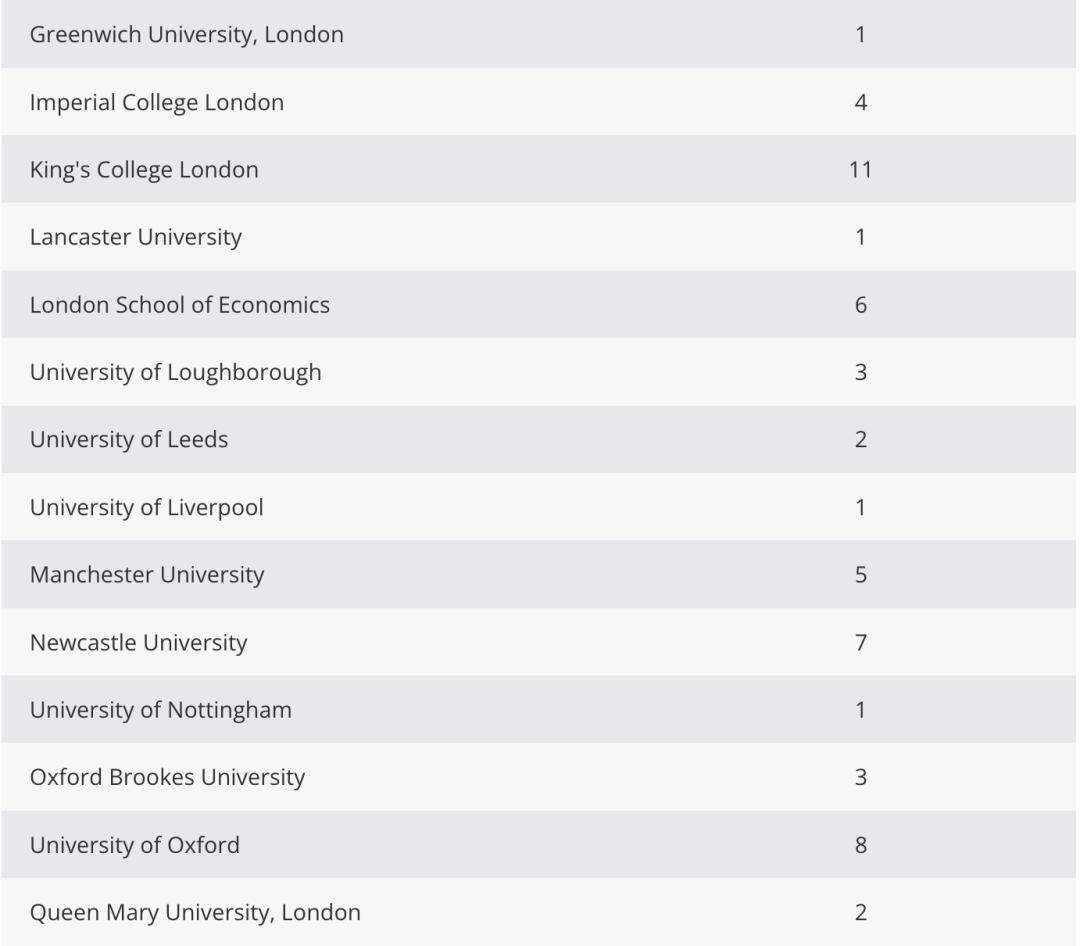
Task: Click the University of Leeds row
Action: [x=128, y=439]
